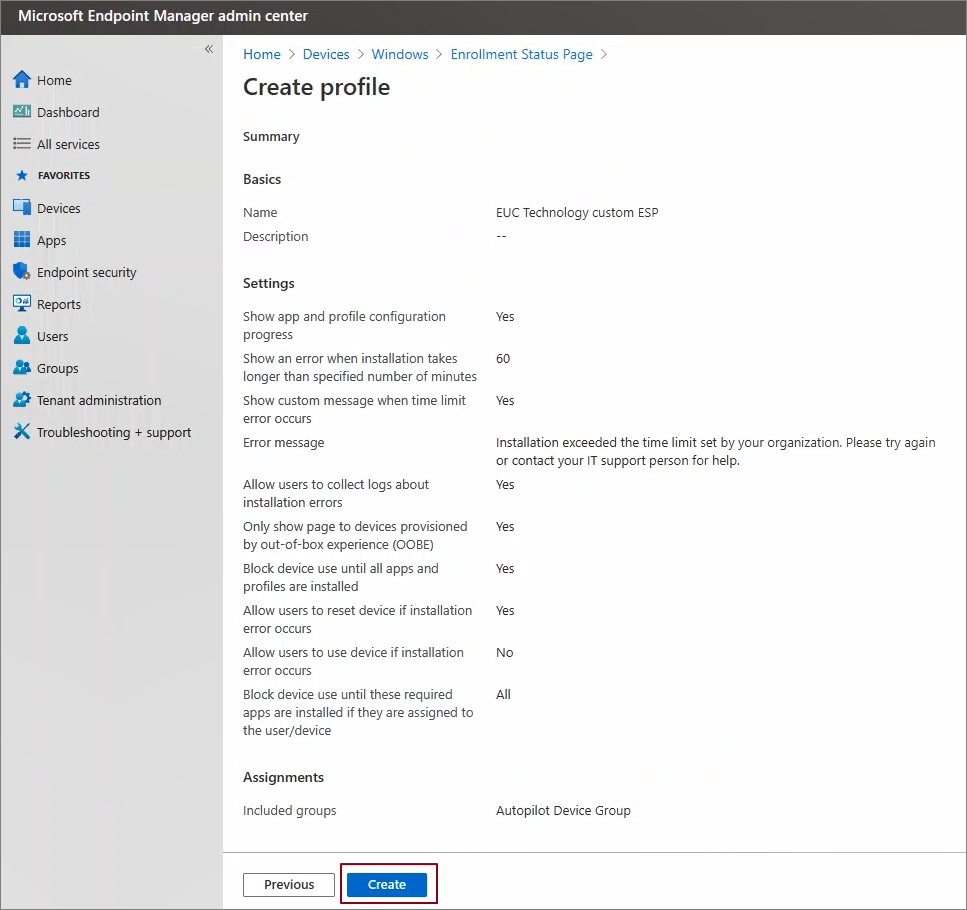Go to Apps in the sidebar
Screen dimensions: 967x910
pos(51,240)
